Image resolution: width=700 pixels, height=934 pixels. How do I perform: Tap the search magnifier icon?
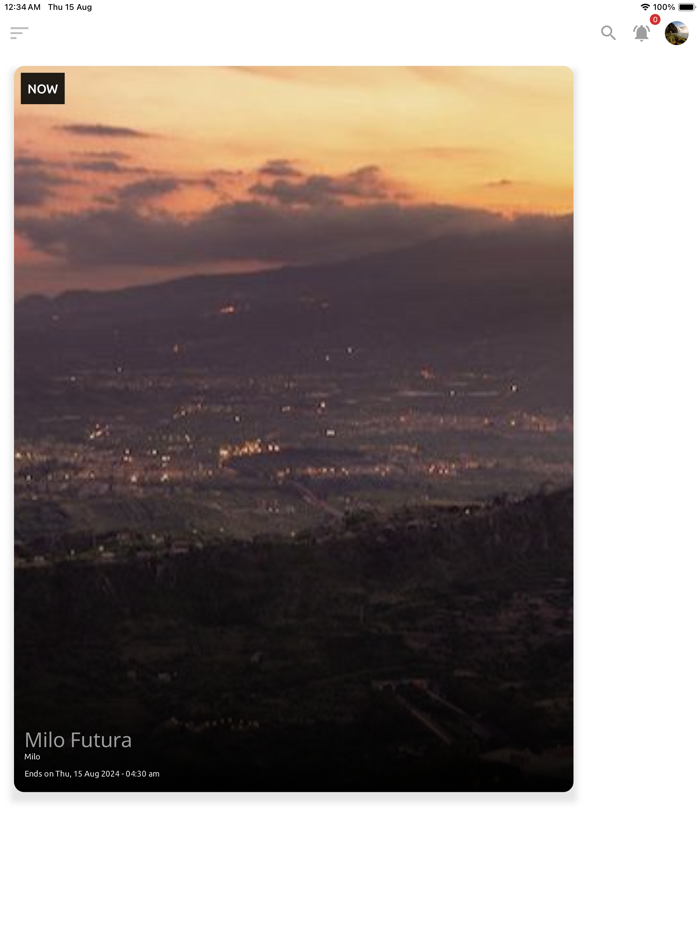pyautogui.click(x=608, y=33)
